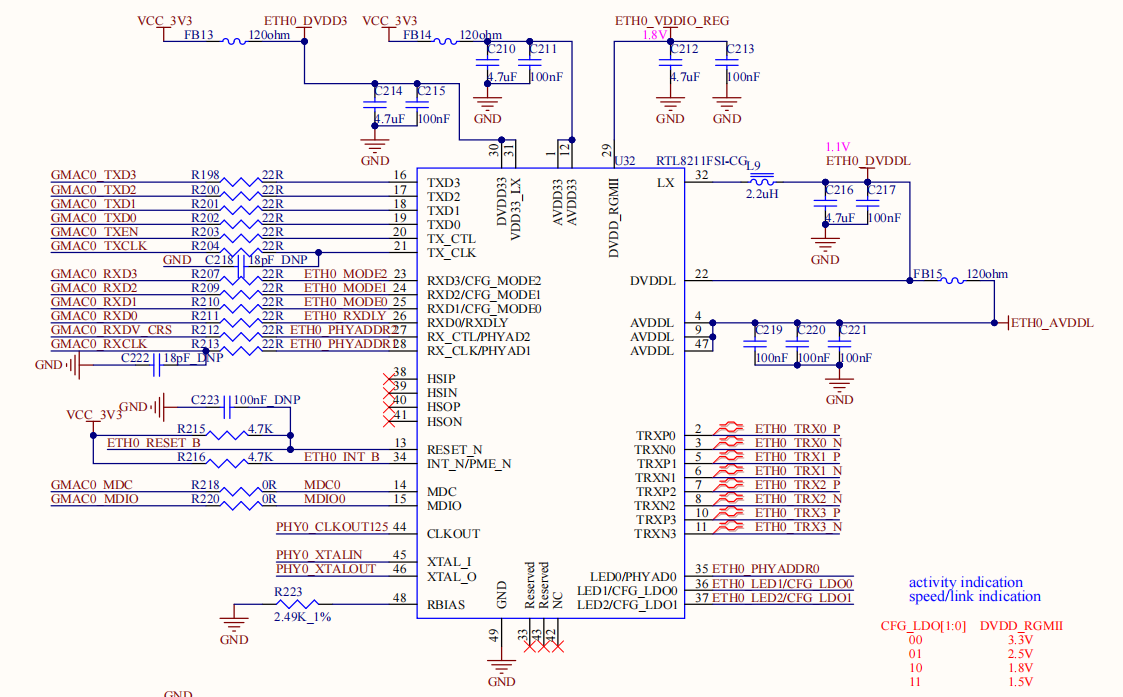Image resolution: width=1123 pixels, height=697 pixels.
Task: Click the R198 22R resistor symbol
Action: tap(241, 182)
